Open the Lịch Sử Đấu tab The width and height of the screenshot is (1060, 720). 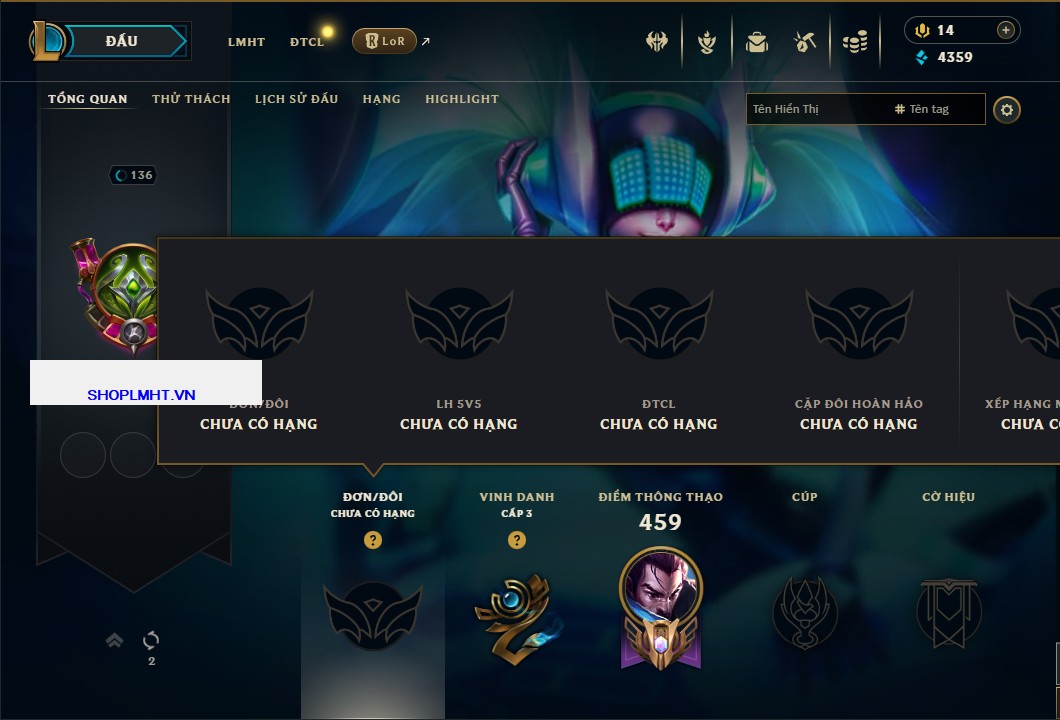[296, 99]
